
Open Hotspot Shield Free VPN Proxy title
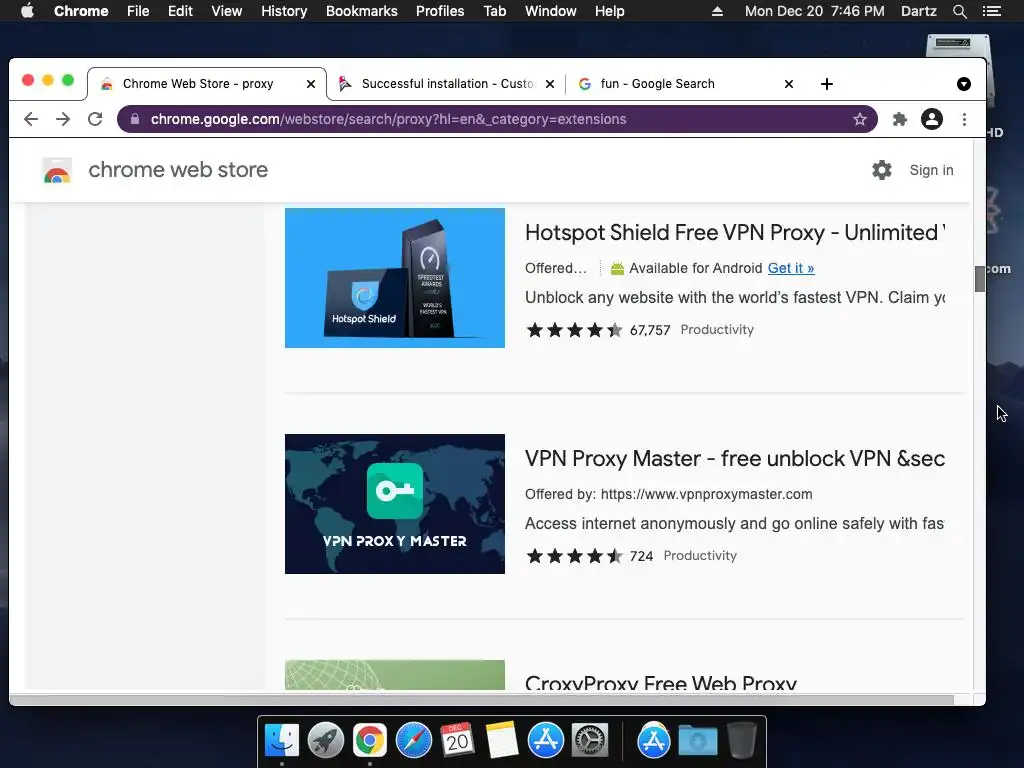(735, 232)
